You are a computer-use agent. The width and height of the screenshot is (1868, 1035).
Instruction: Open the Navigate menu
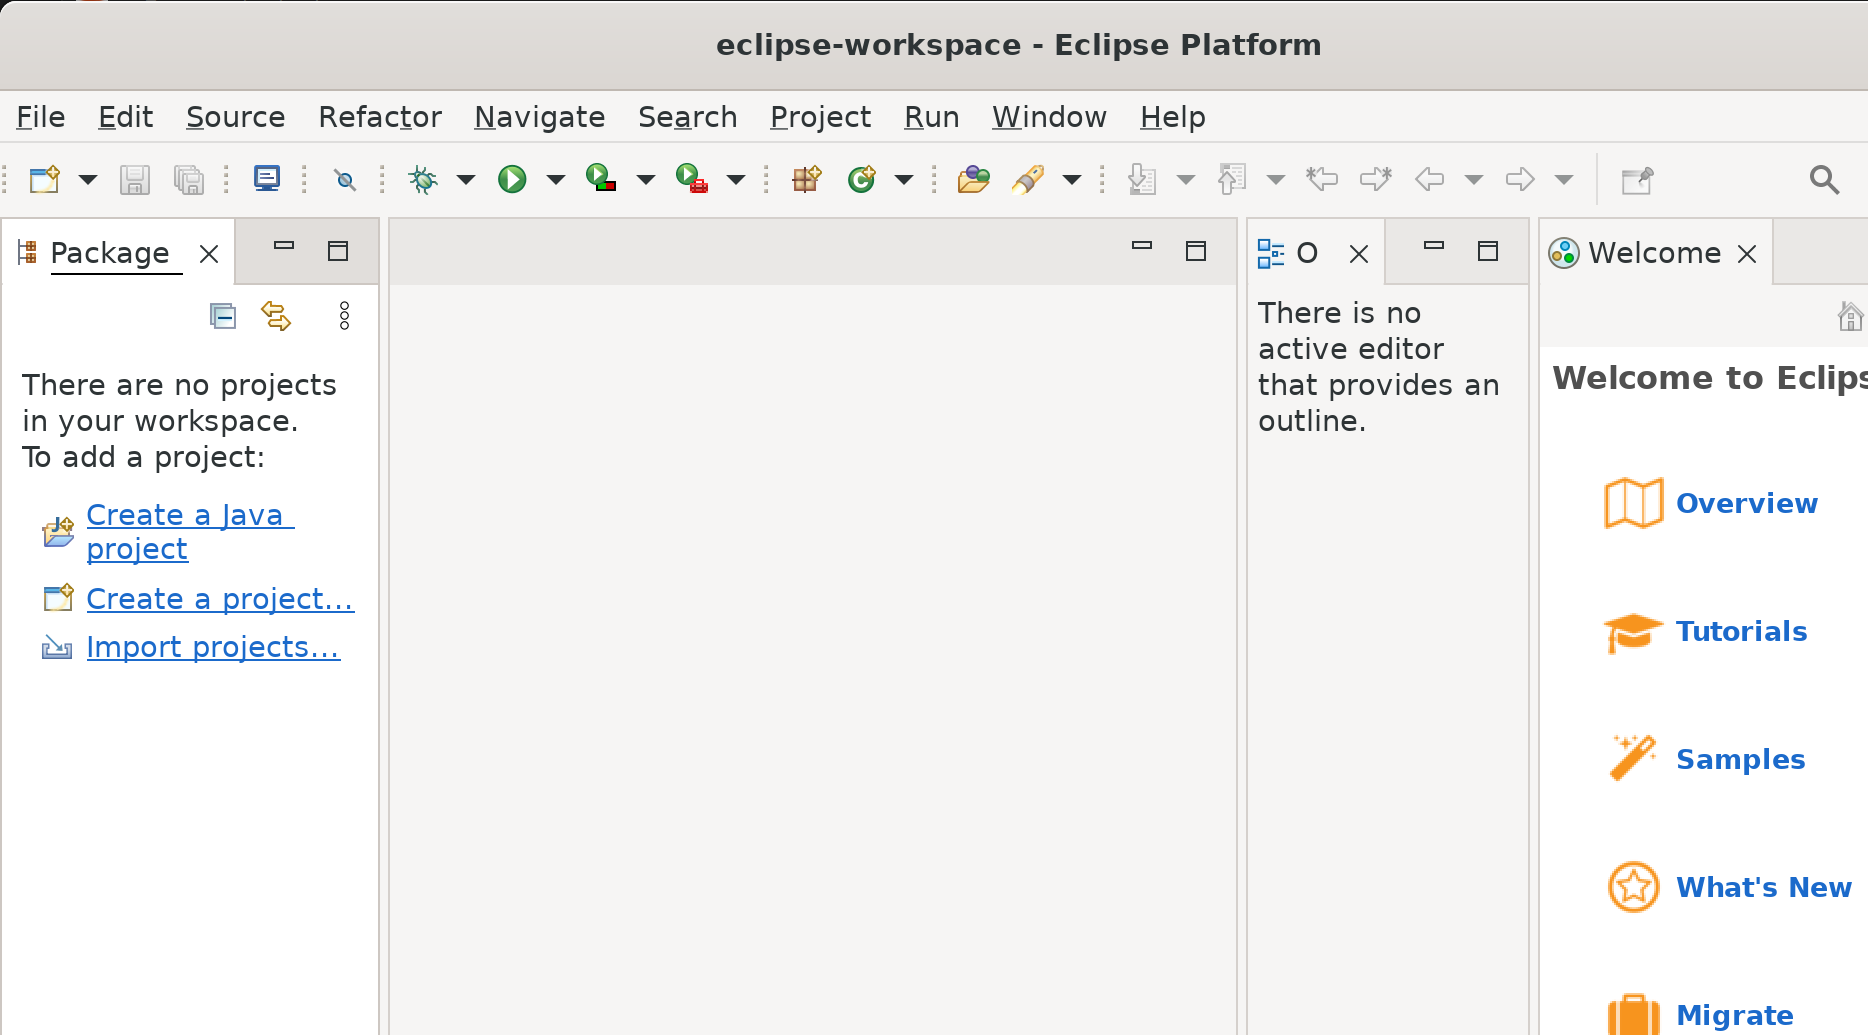tap(539, 117)
